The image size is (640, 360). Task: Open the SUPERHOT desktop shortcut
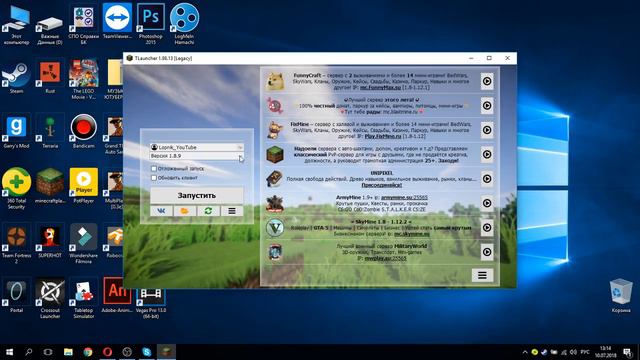[x=50, y=242]
